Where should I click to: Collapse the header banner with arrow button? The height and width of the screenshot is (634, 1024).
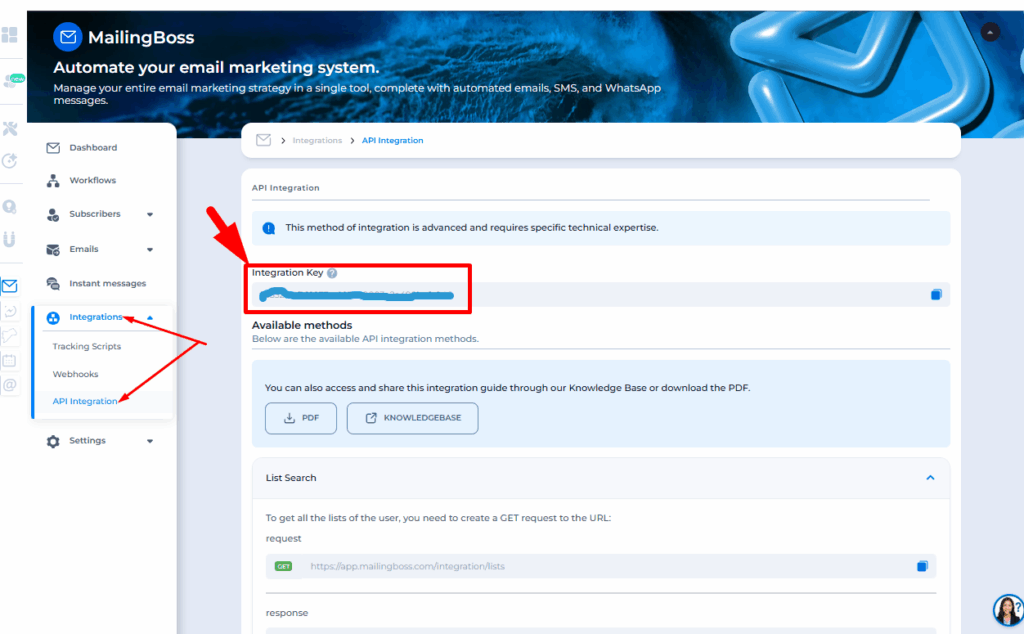[990, 32]
